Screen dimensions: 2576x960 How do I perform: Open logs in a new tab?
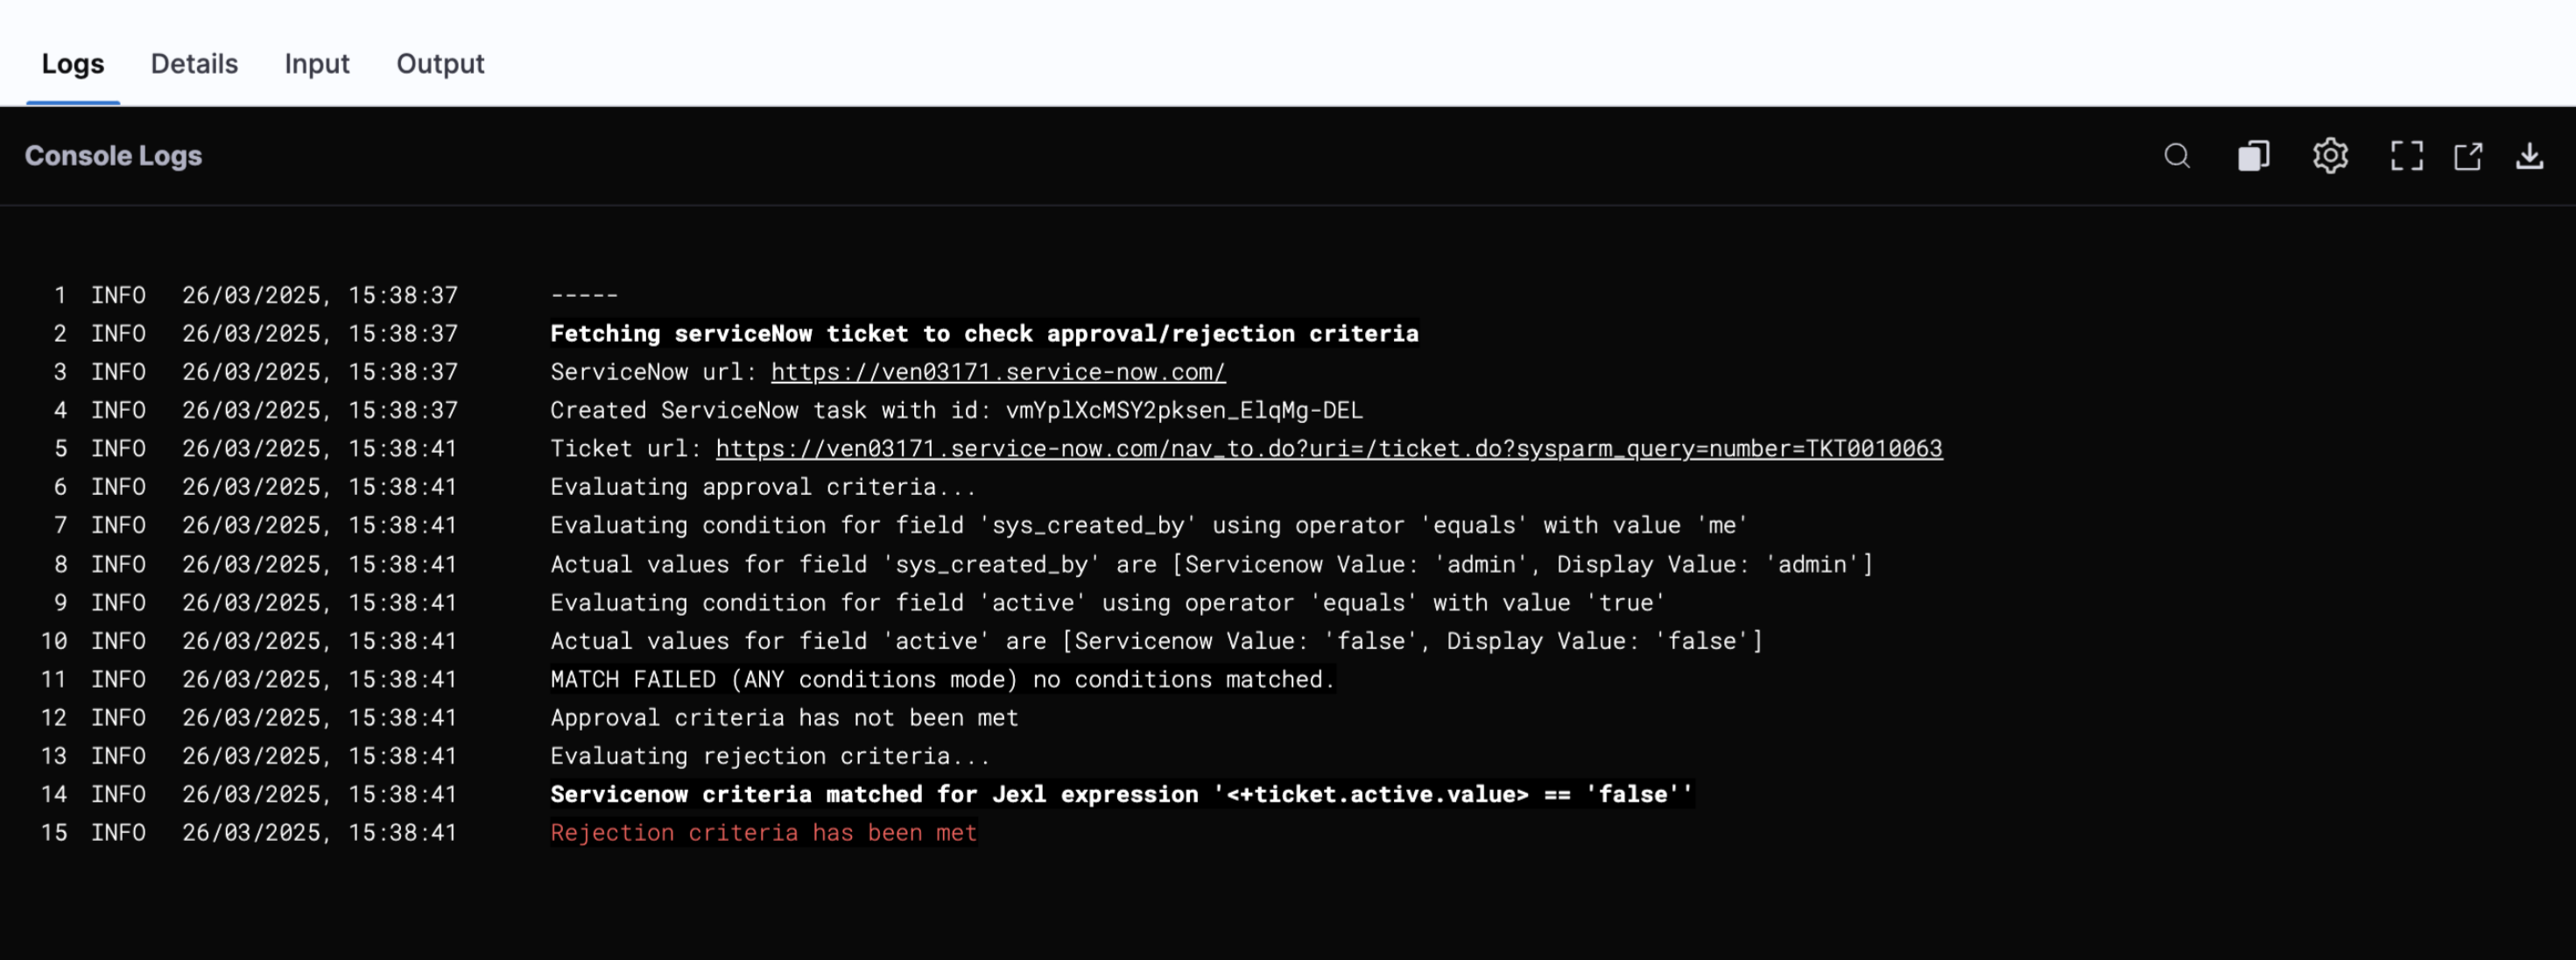click(x=2468, y=156)
